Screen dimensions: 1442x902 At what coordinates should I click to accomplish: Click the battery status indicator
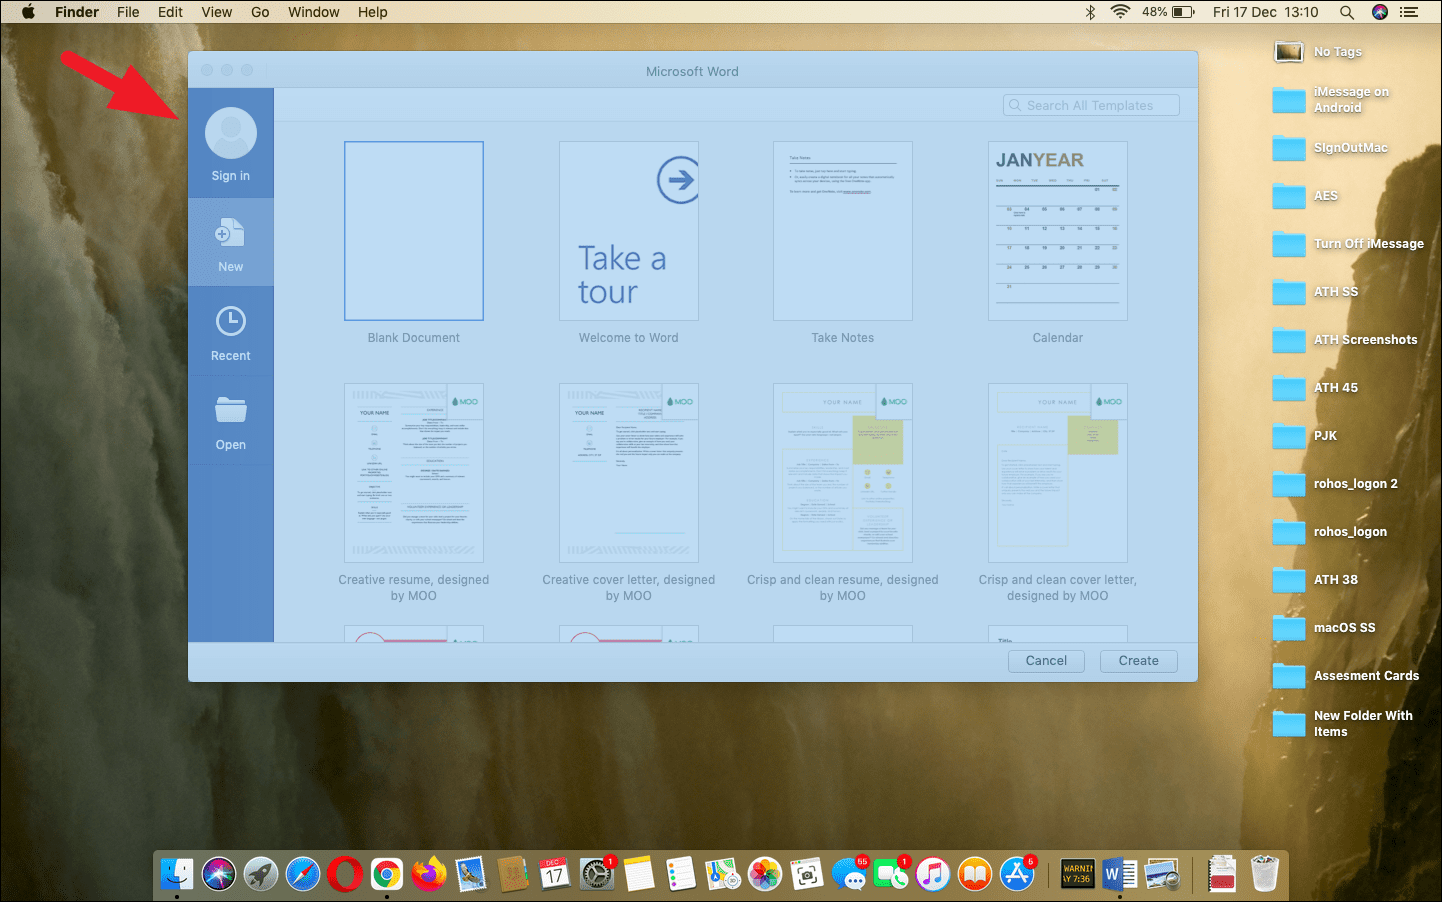pyautogui.click(x=1168, y=12)
